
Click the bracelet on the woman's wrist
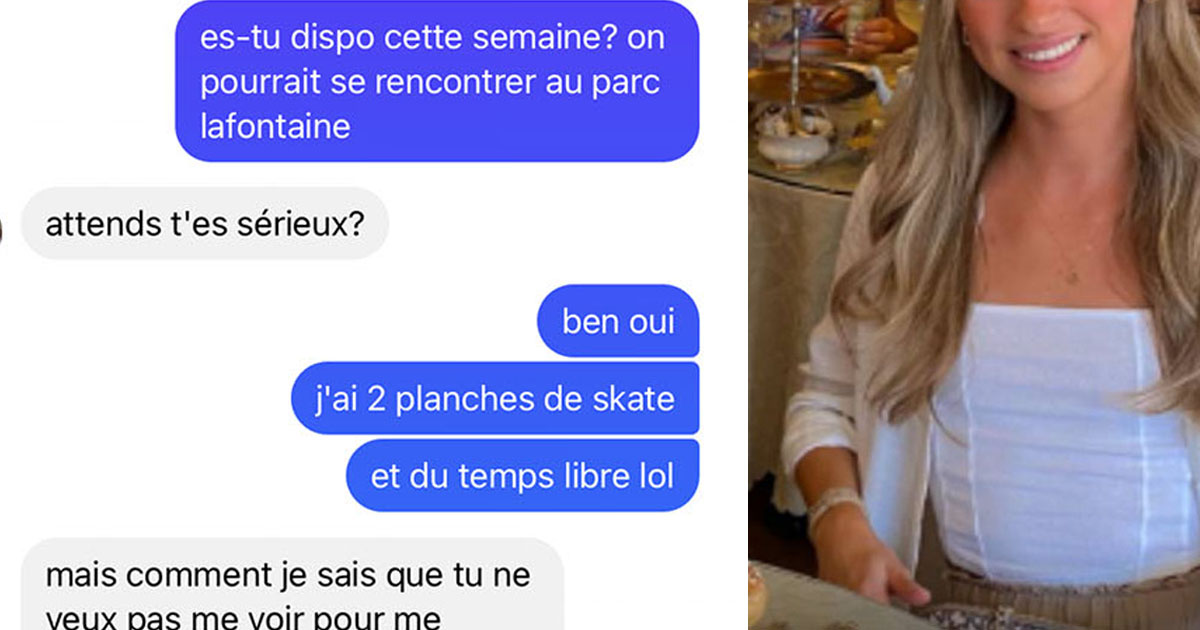pyautogui.click(x=833, y=507)
